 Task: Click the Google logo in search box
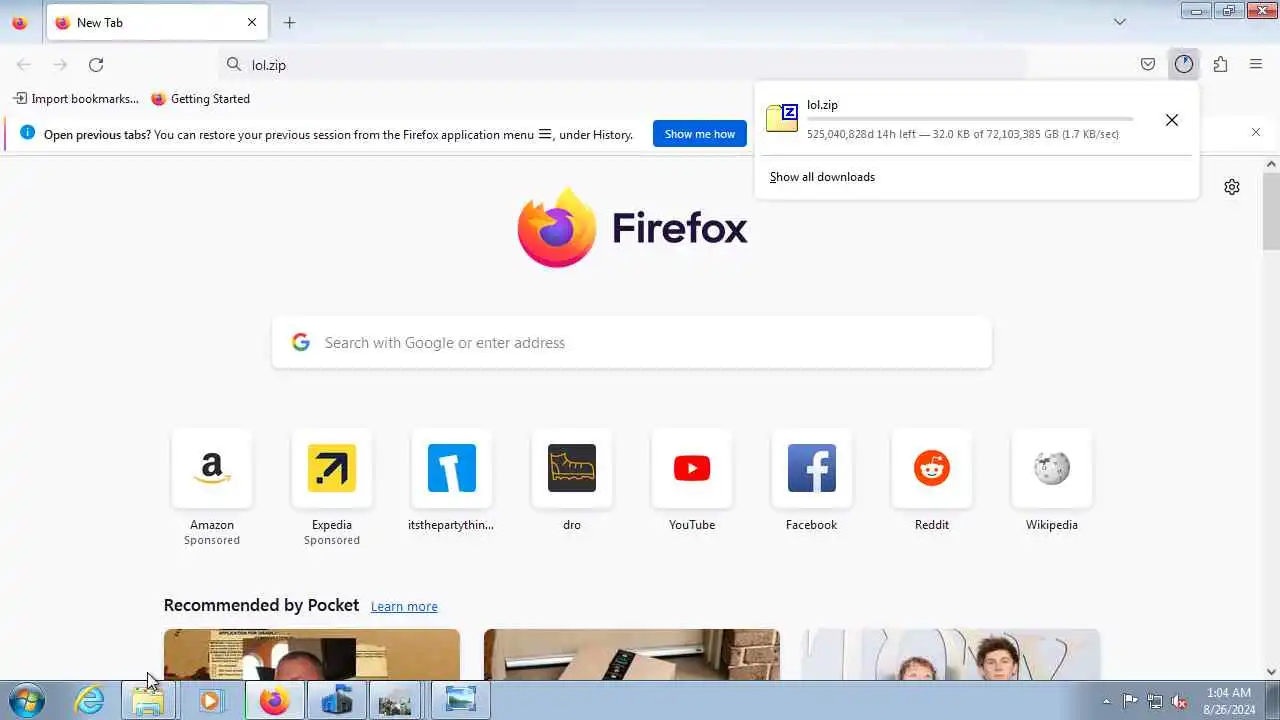(x=300, y=342)
